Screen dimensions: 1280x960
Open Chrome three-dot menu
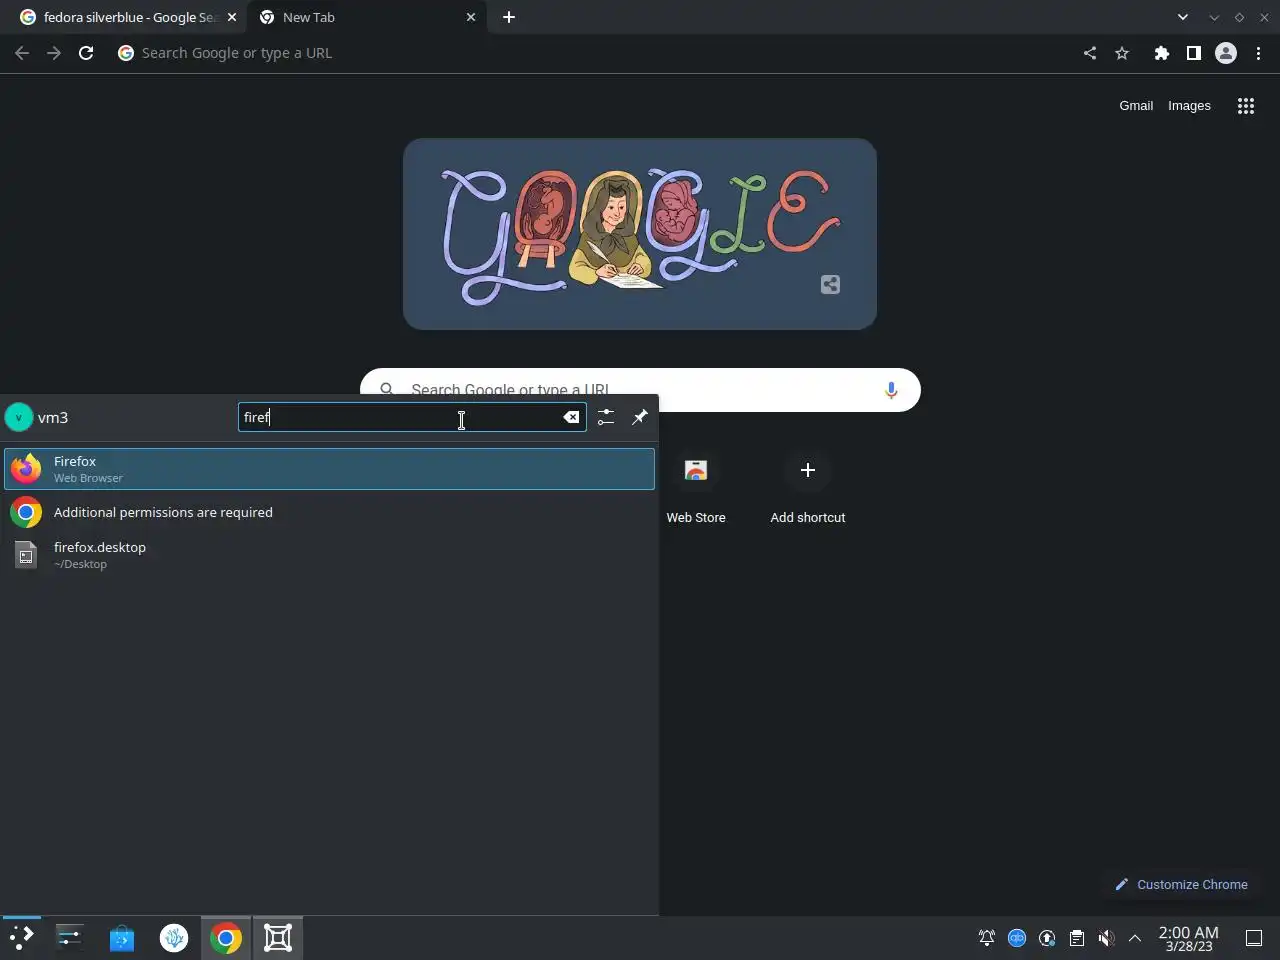(1258, 53)
